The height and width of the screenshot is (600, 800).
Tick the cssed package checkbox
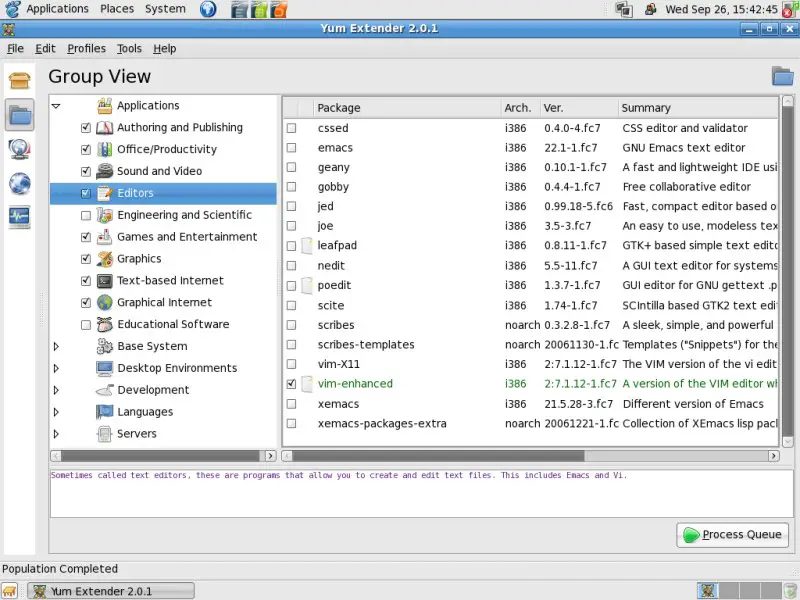(291, 128)
